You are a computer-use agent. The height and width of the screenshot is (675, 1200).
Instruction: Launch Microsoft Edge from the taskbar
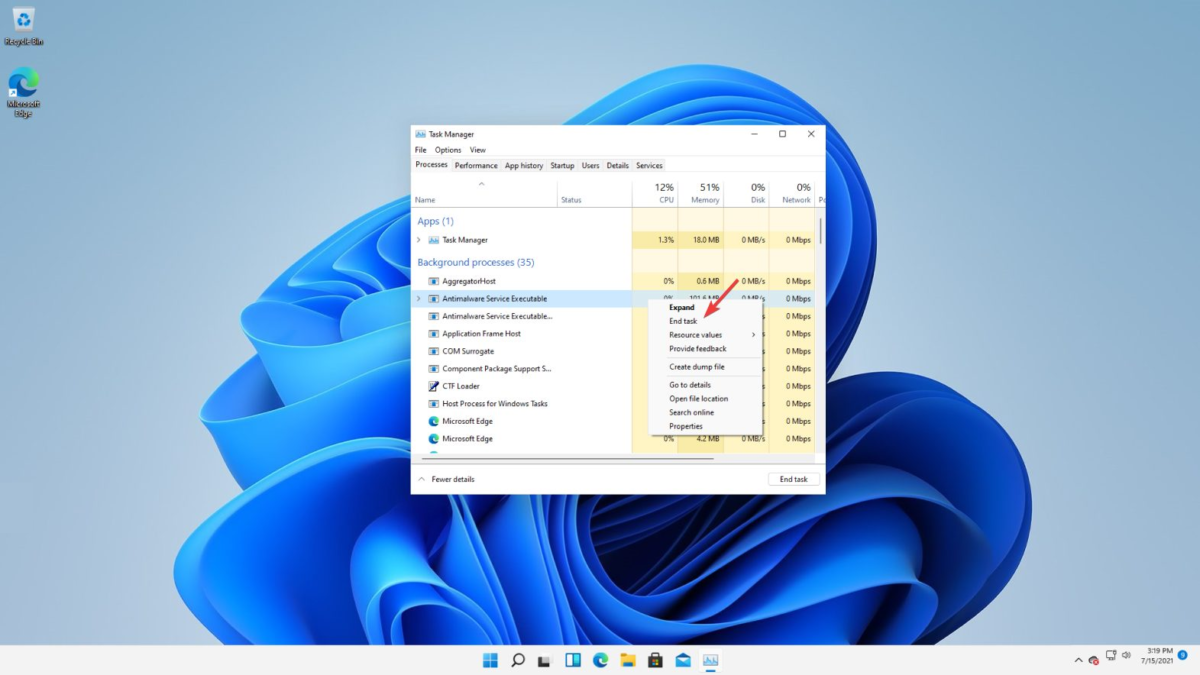pyautogui.click(x=600, y=660)
